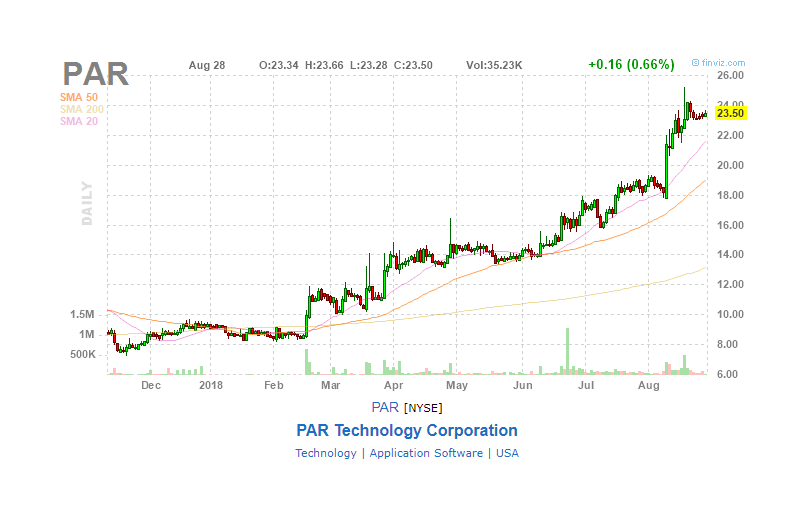Viewport: 801px width, 512px height.
Task: Click the SMA 20 legend label
Action: 79,121
